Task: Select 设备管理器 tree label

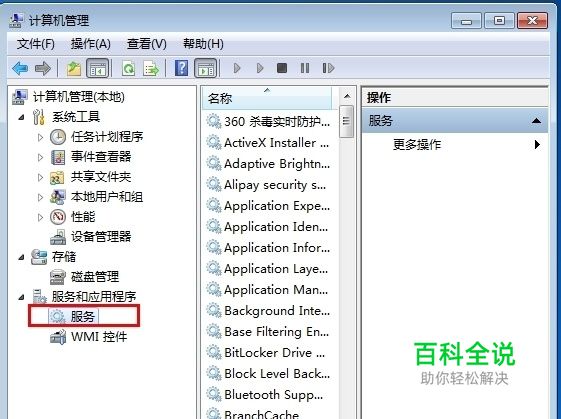Action: click(101, 237)
